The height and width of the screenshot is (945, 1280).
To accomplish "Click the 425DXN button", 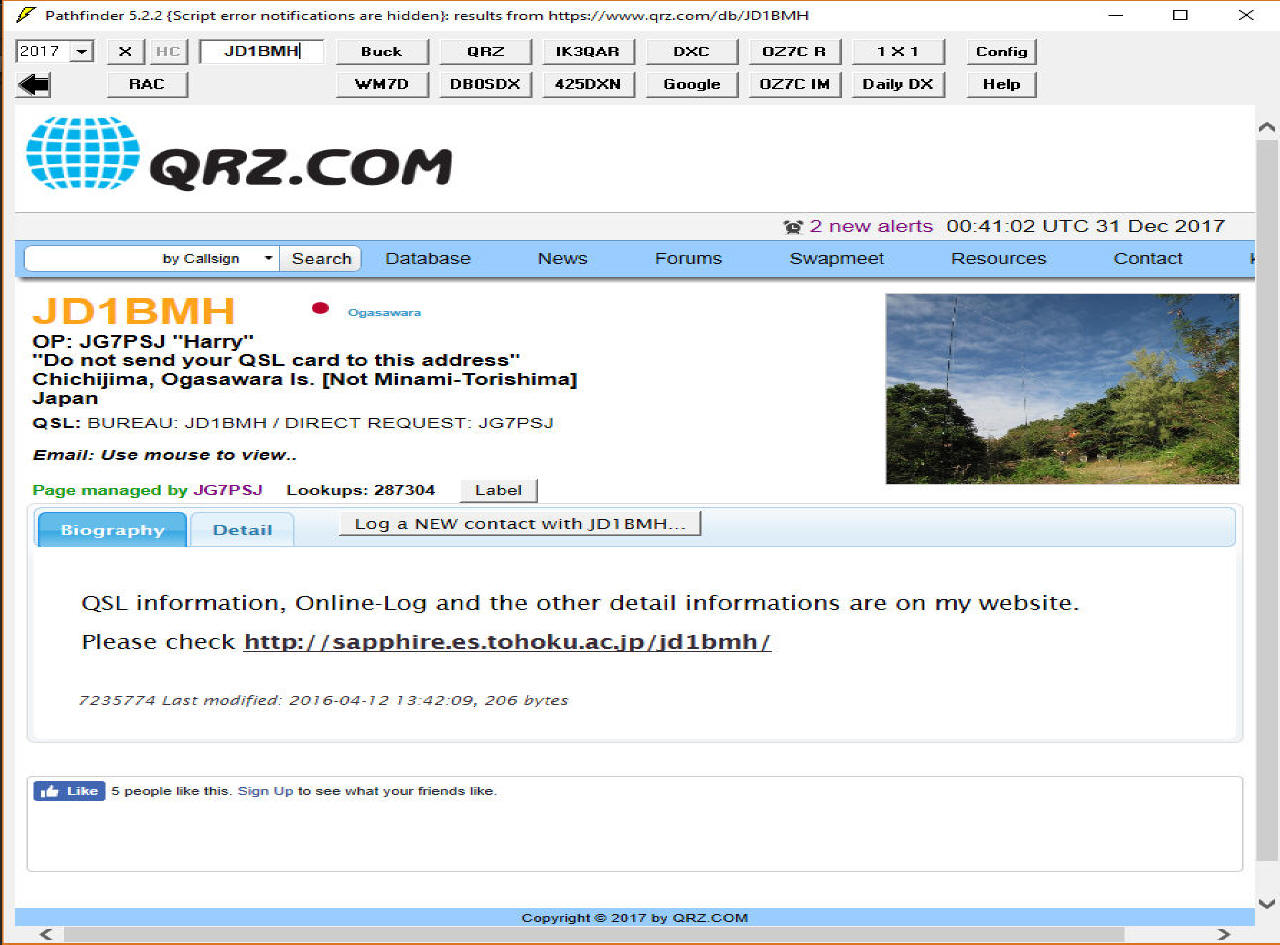I will (x=588, y=84).
